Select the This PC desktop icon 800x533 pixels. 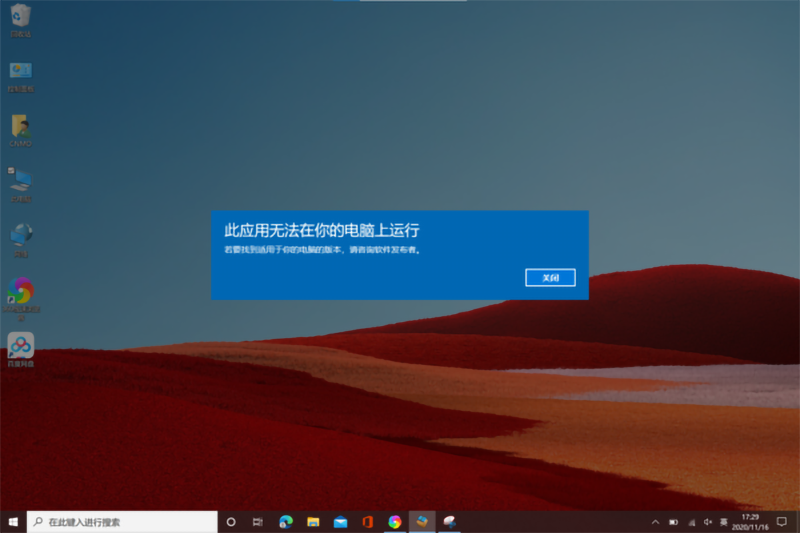[x=20, y=185]
